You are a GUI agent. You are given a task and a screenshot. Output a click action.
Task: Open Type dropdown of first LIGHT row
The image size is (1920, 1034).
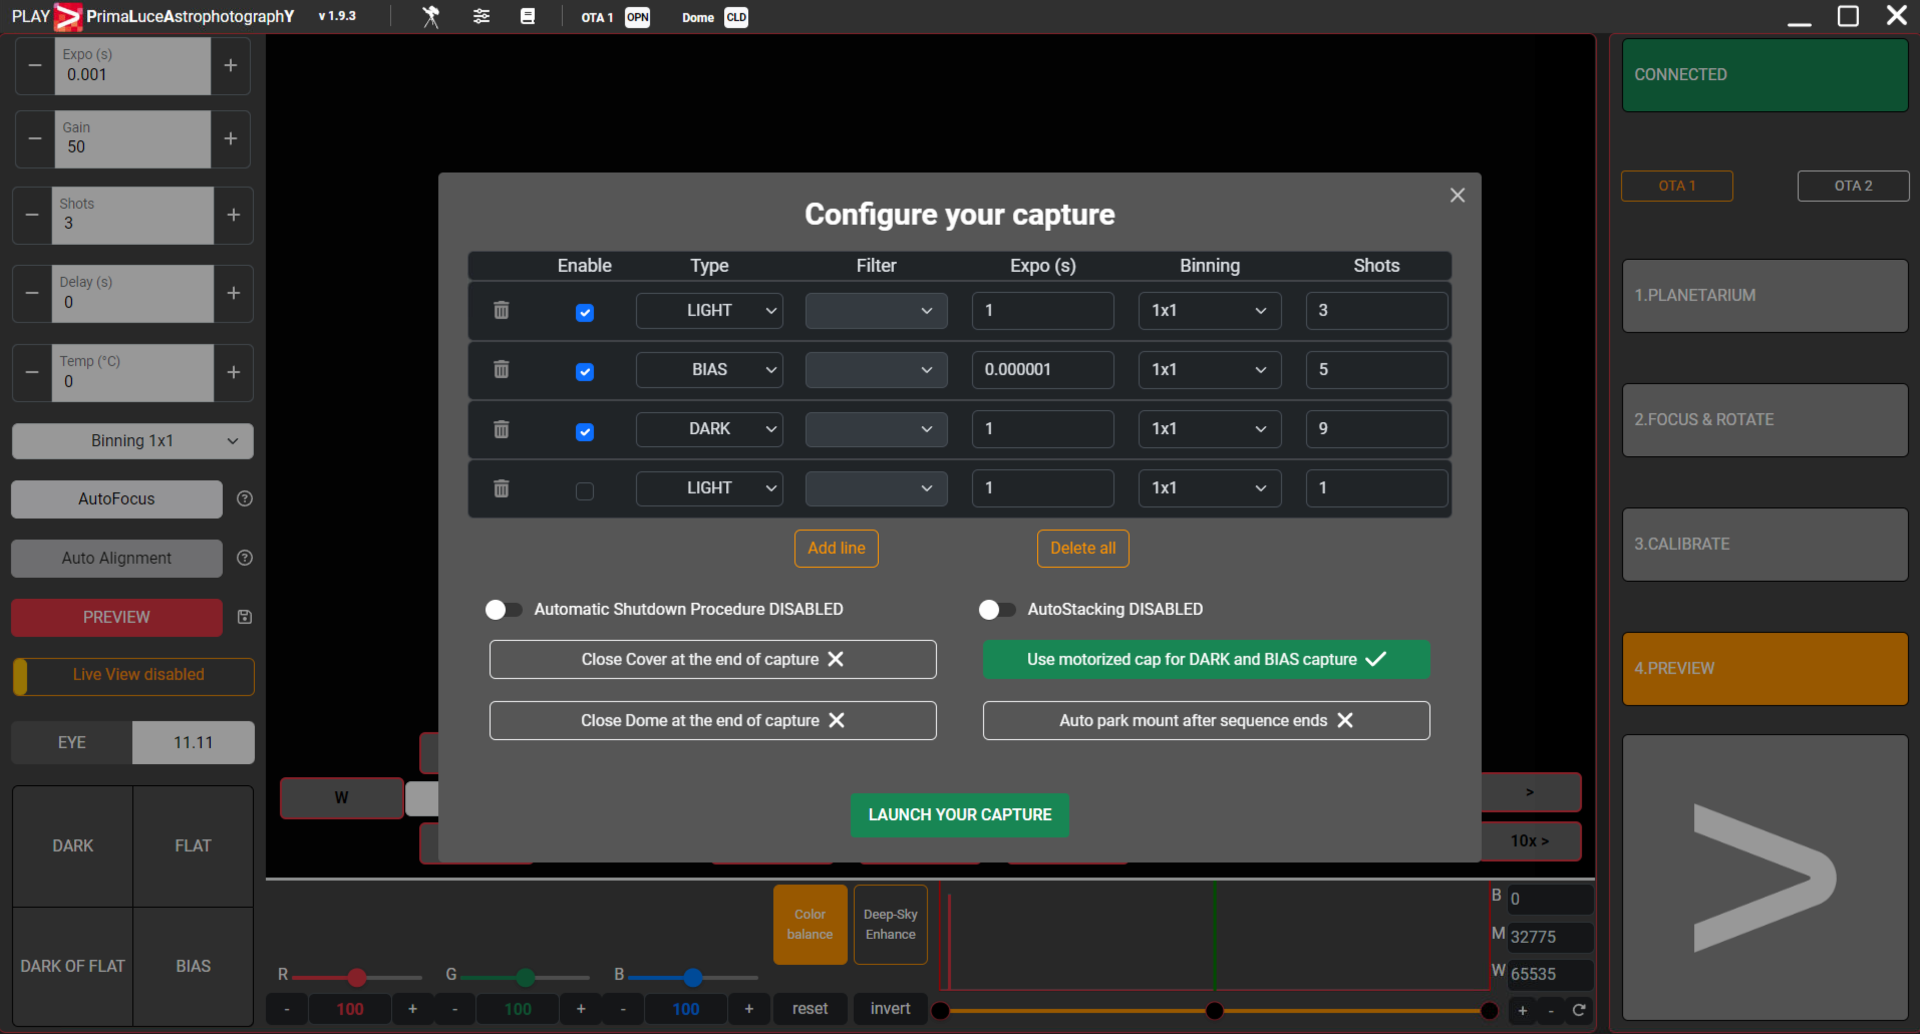(x=709, y=311)
